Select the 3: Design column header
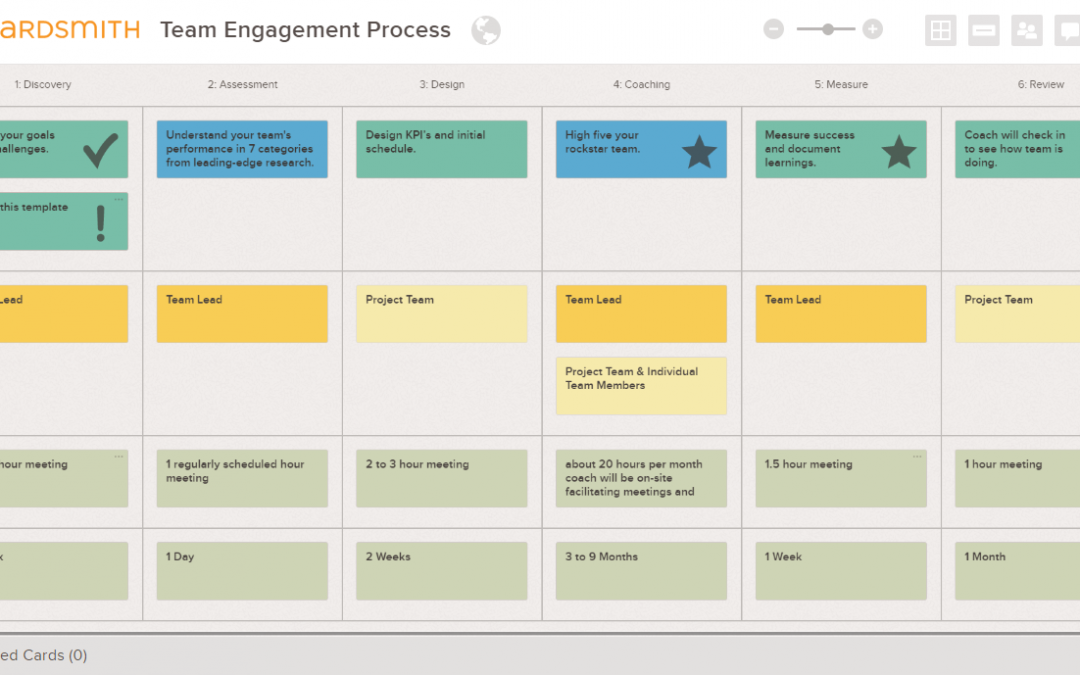Viewport: 1080px width, 675px height. point(442,84)
